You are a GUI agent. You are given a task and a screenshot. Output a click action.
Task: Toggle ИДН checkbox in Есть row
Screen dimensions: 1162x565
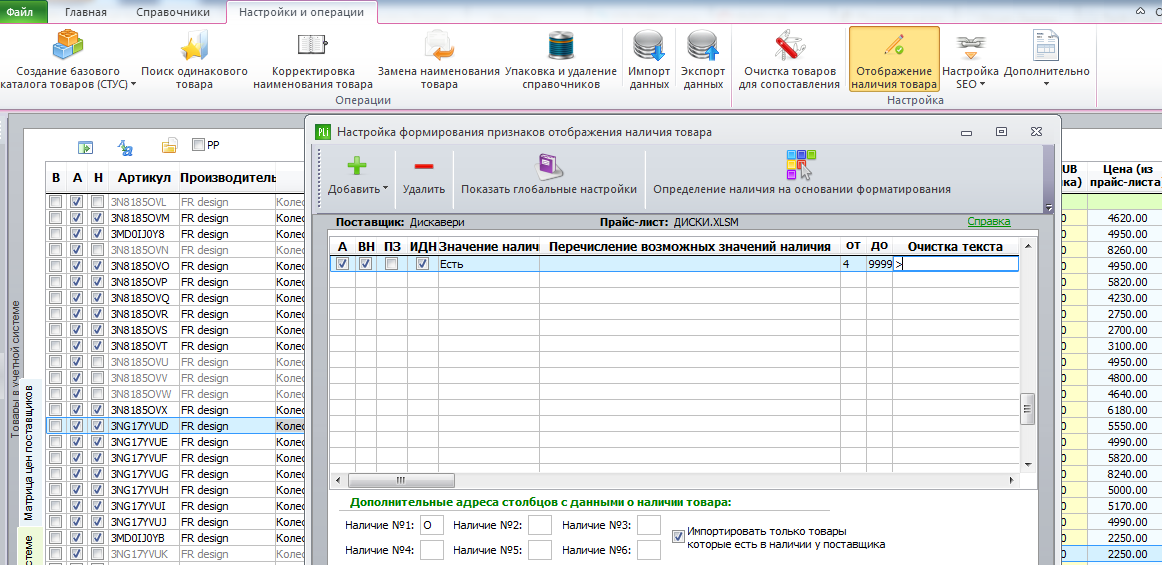point(422,263)
